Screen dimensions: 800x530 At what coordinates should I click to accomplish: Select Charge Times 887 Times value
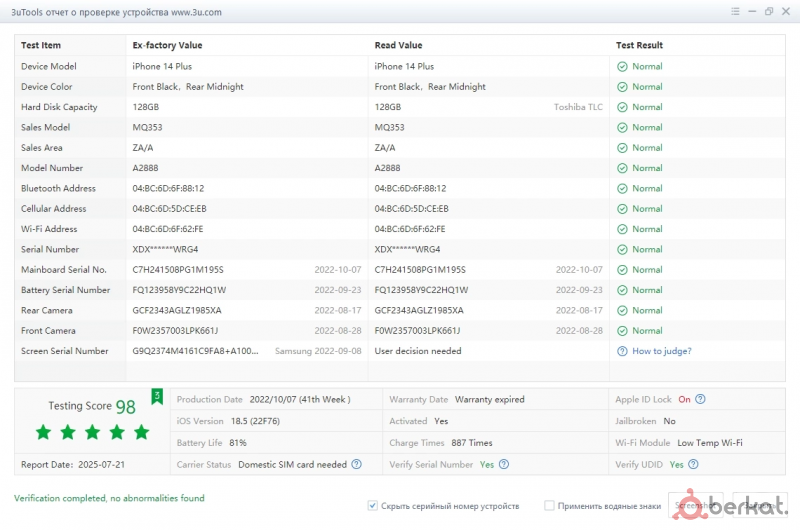pyautogui.click(x=472, y=443)
